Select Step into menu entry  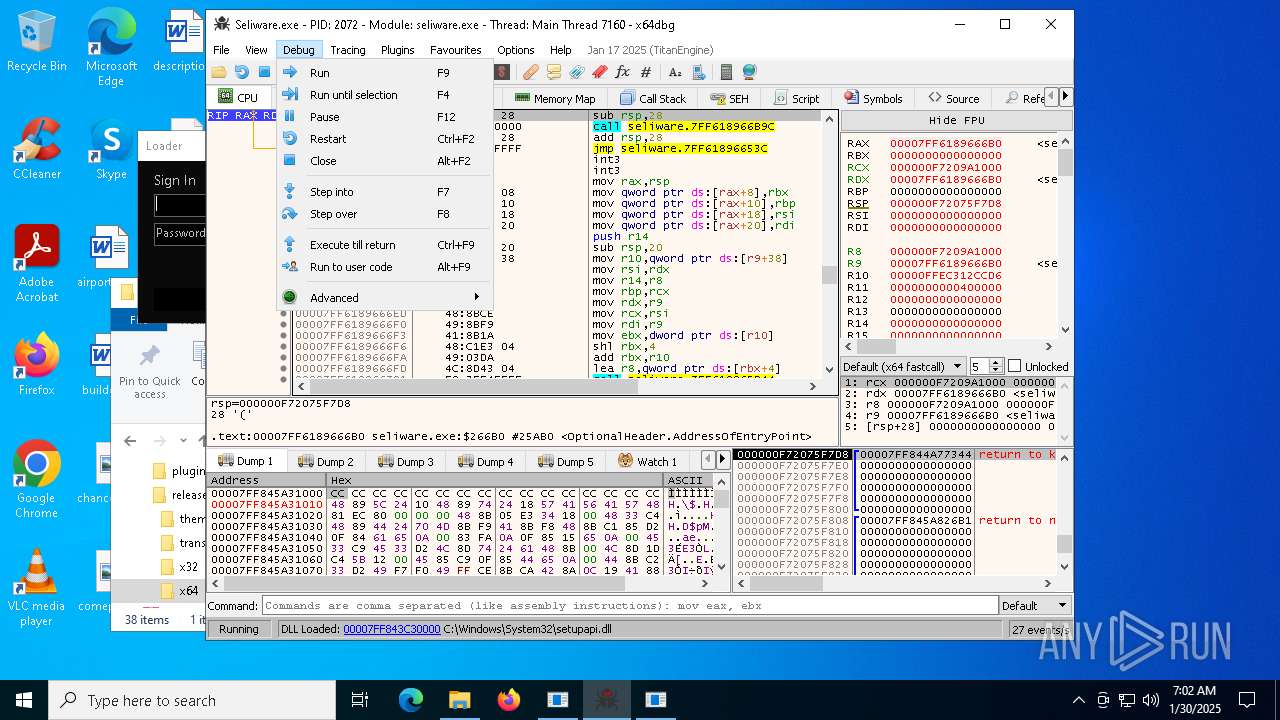click(384, 192)
